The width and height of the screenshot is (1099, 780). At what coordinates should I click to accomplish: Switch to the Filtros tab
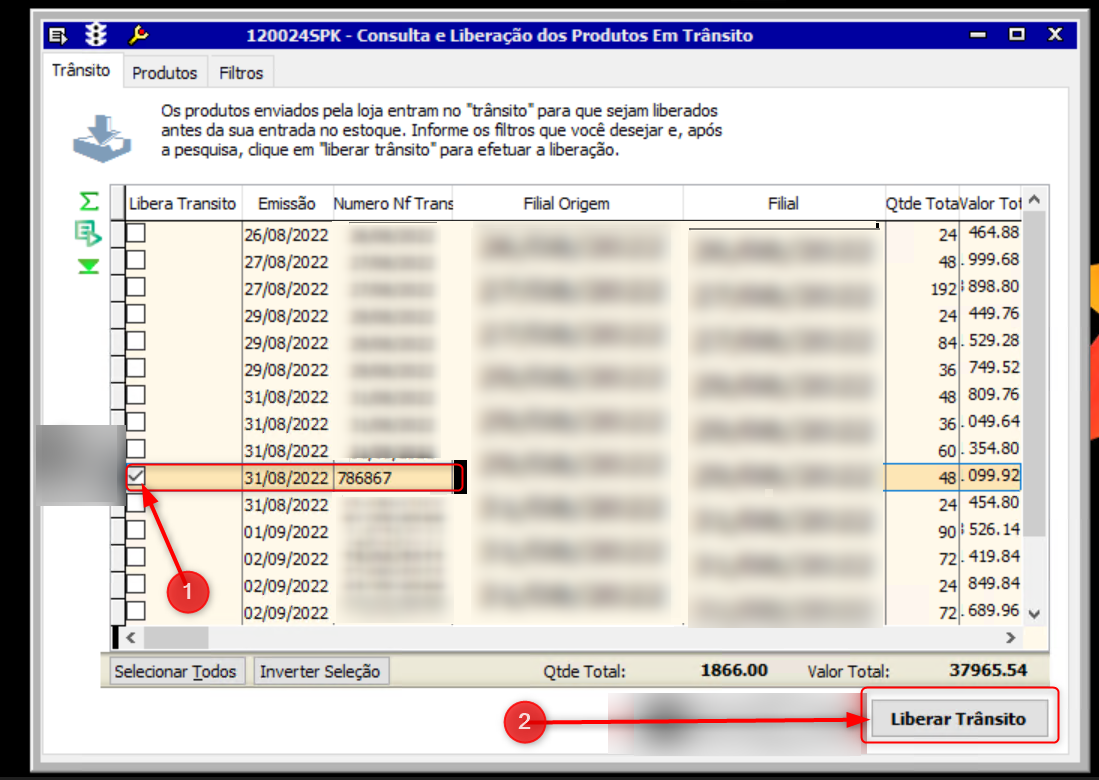[240, 73]
